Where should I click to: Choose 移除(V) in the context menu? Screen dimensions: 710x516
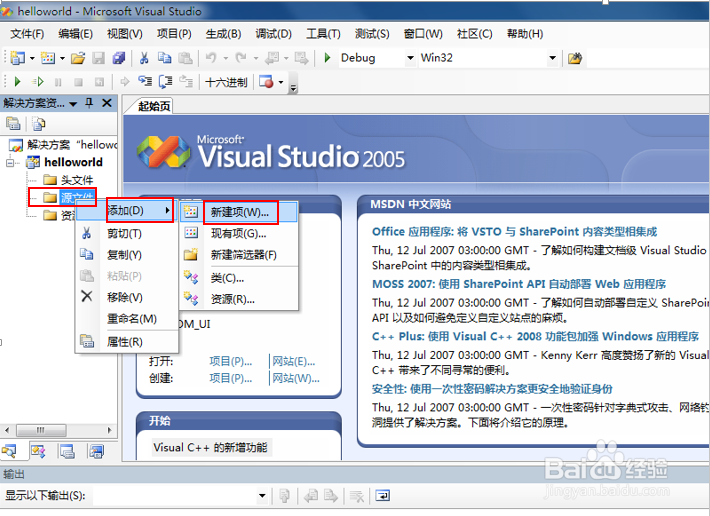tap(127, 297)
